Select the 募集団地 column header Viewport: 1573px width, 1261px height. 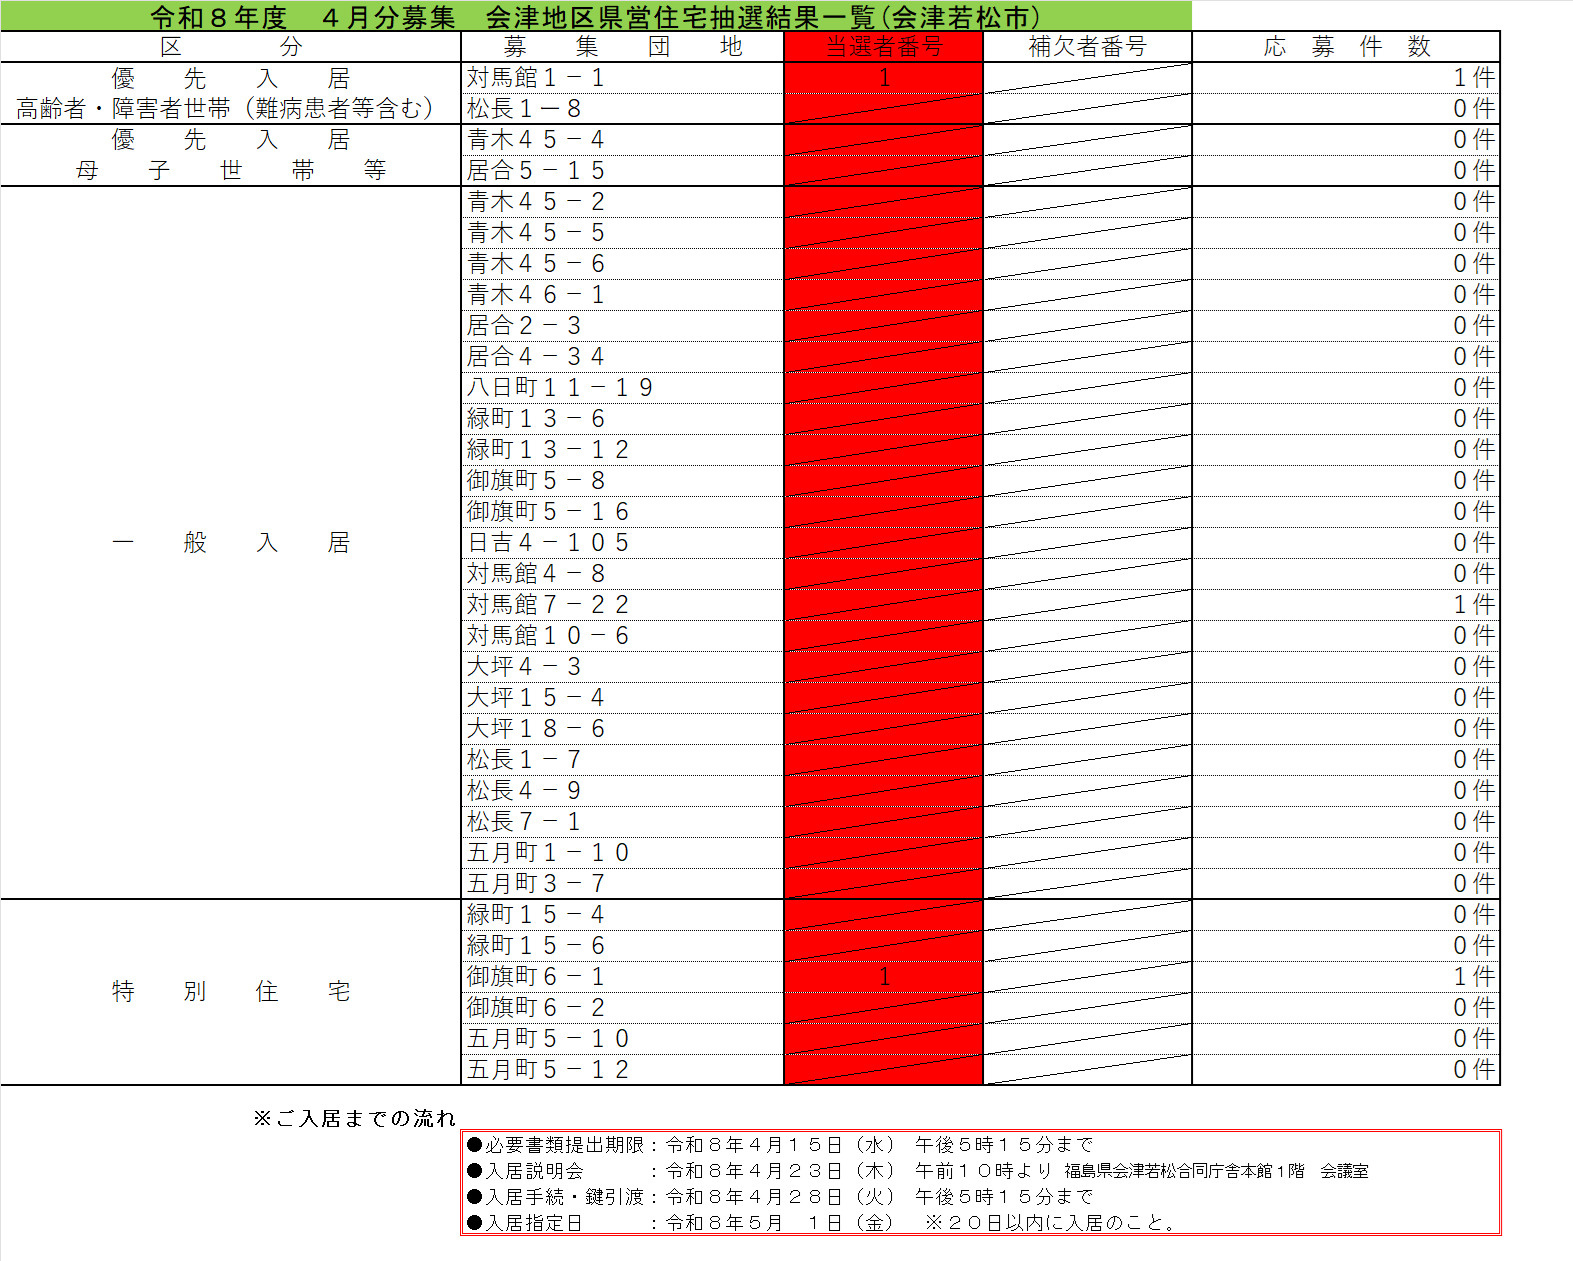pyautogui.click(x=622, y=47)
